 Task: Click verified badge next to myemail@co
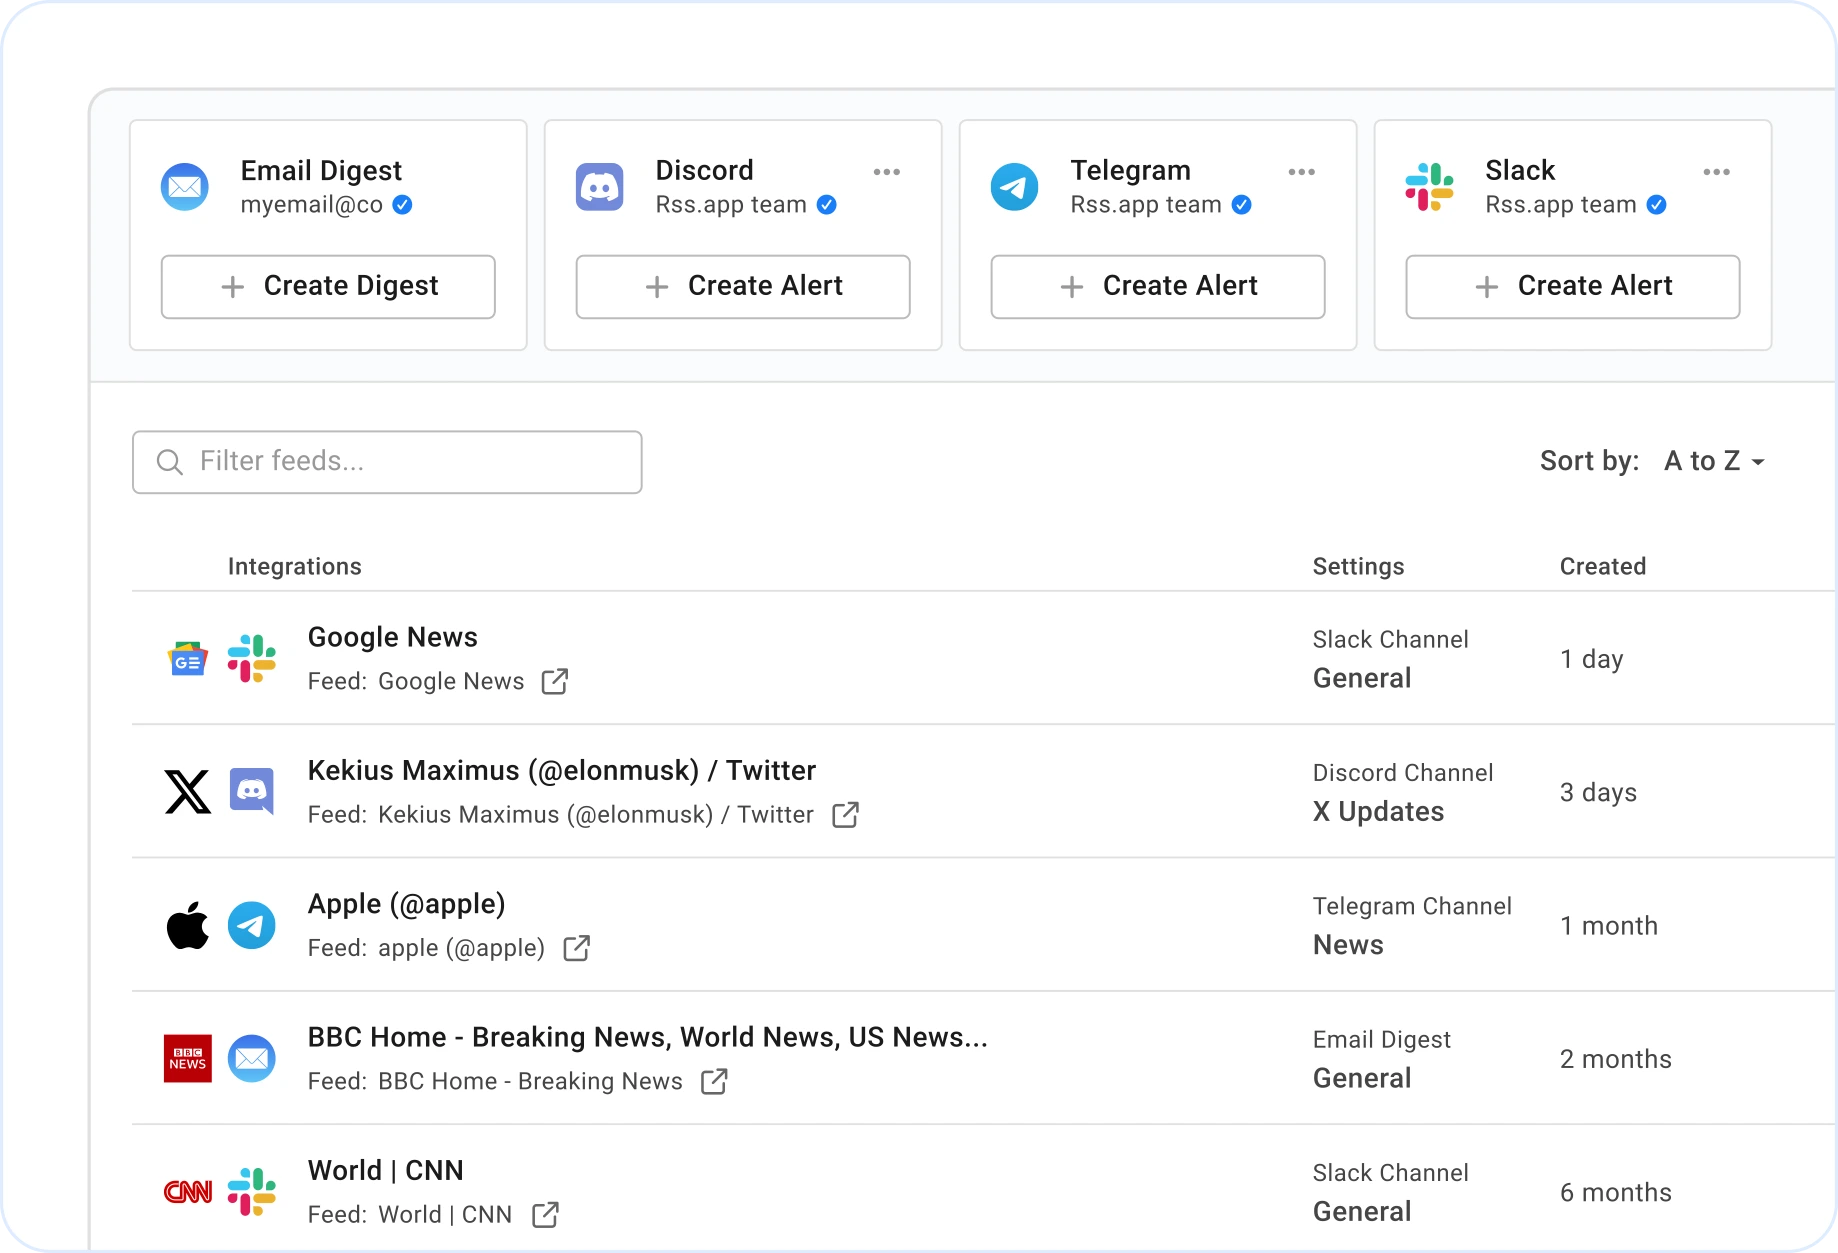[x=403, y=205]
